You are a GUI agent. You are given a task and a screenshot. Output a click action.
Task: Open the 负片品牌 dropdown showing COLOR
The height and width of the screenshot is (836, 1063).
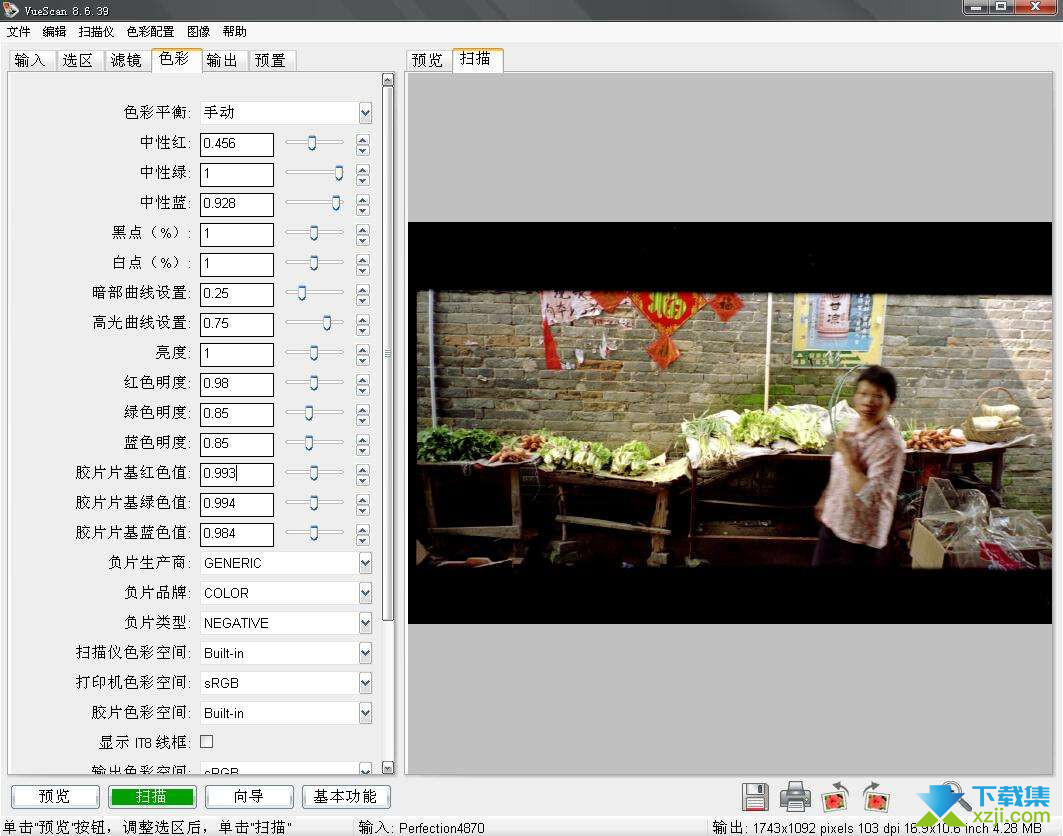285,593
